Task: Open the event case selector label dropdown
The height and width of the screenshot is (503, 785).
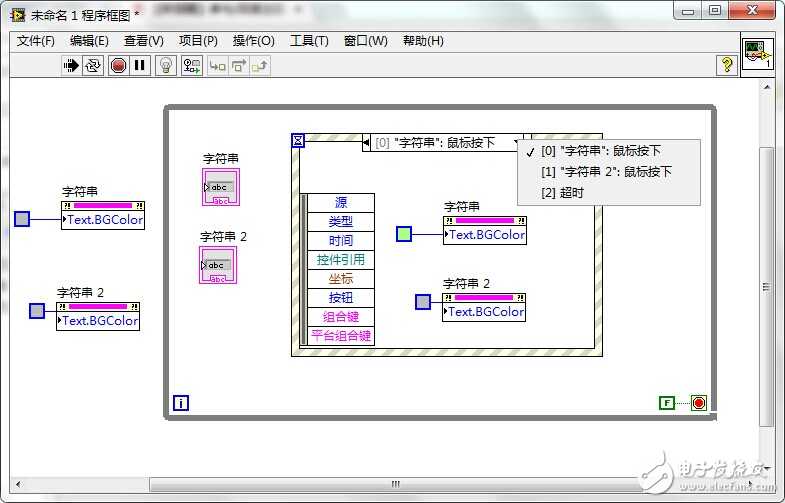Action: (x=446, y=143)
